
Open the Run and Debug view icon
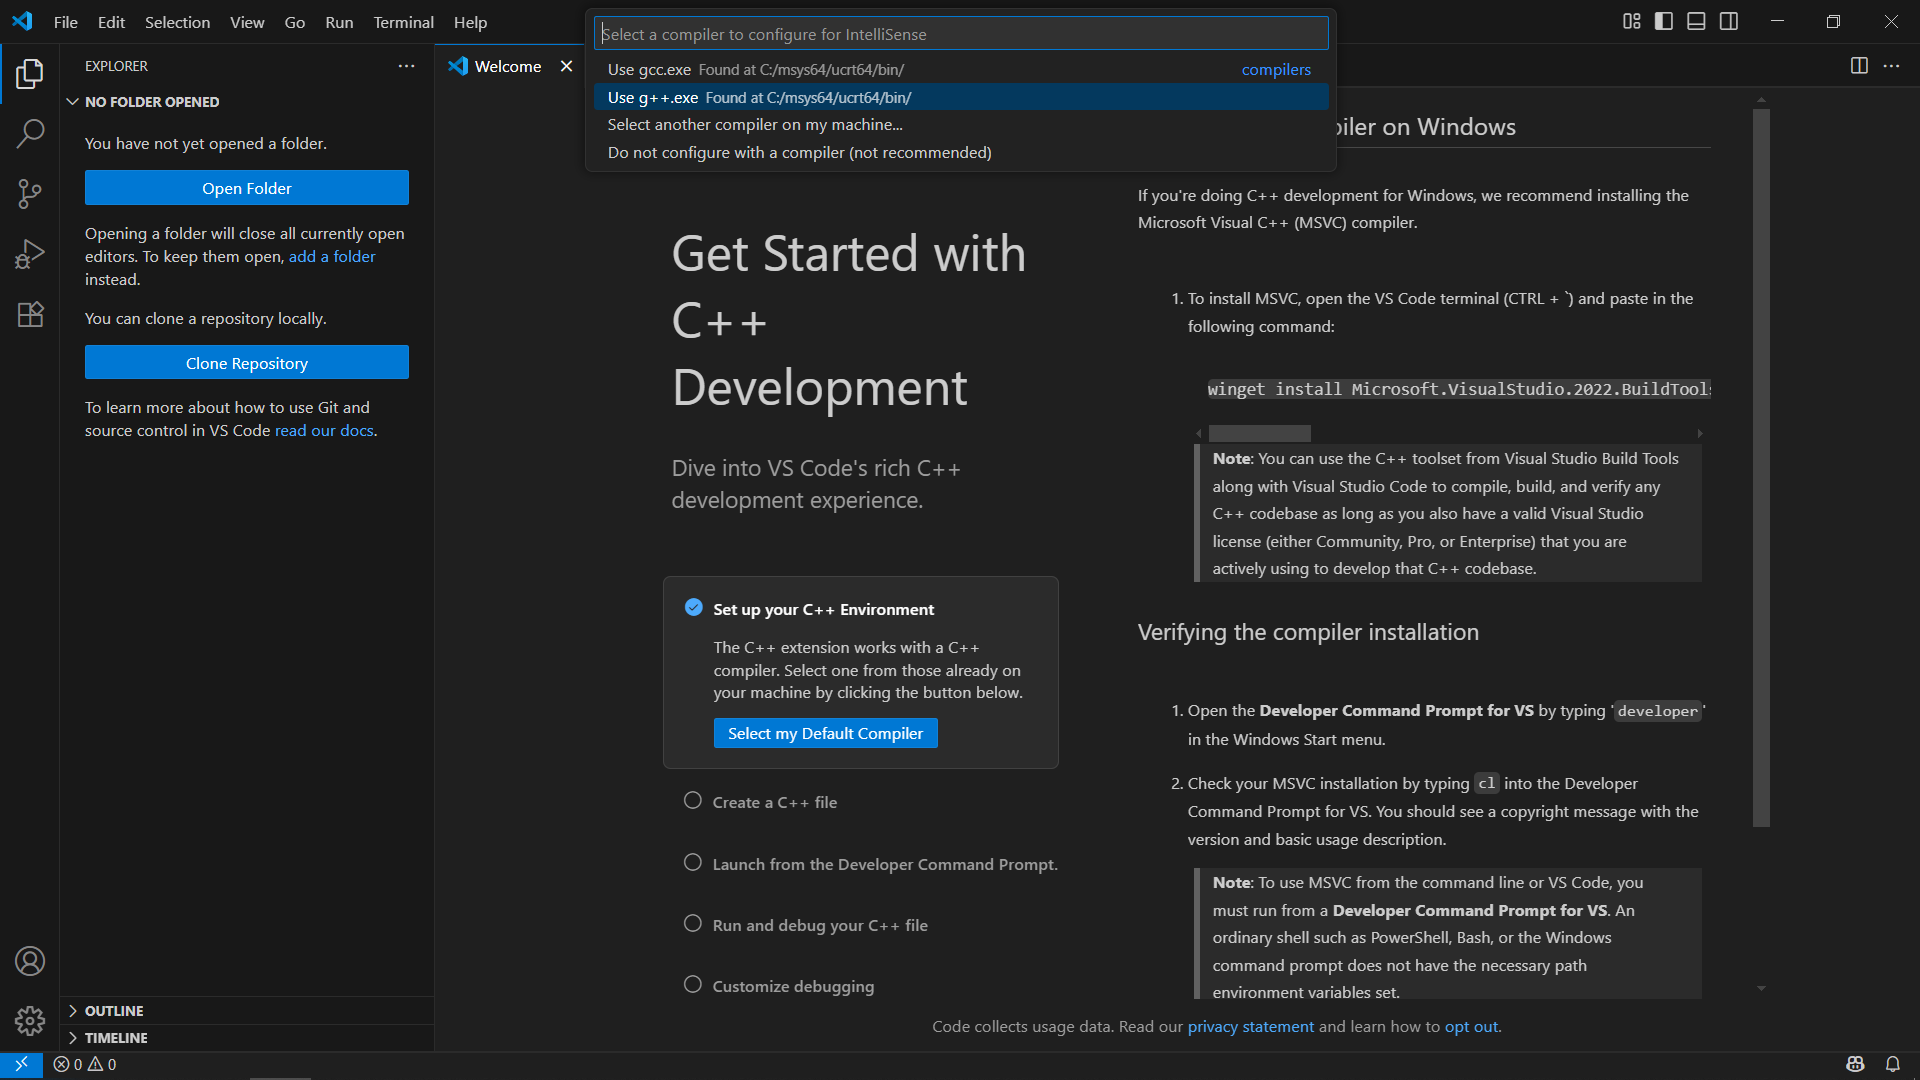(x=30, y=254)
